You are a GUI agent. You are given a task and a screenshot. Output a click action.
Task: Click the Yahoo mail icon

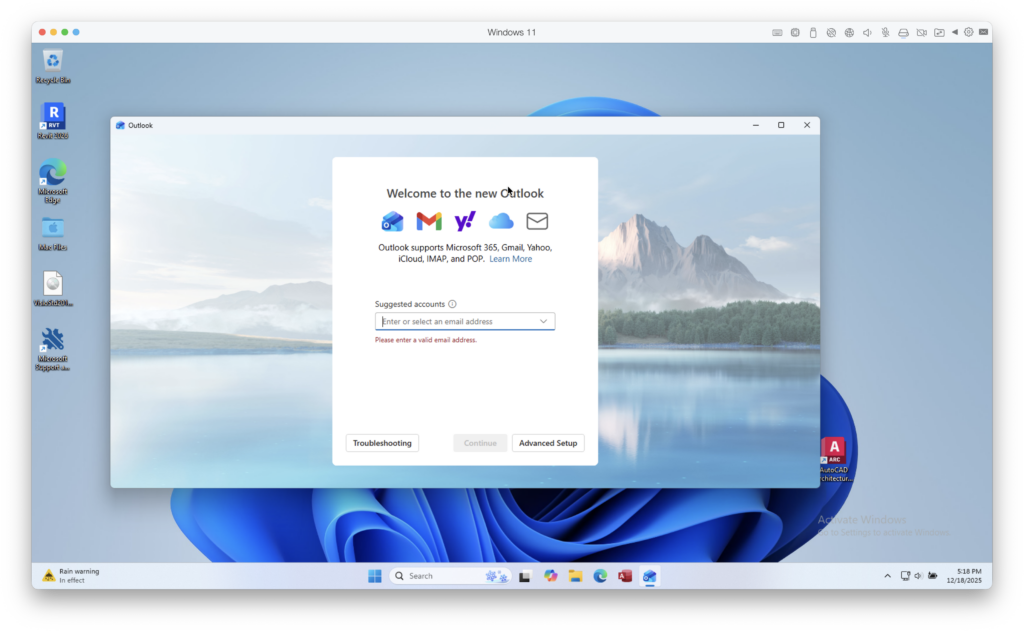[x=465, y=221]
